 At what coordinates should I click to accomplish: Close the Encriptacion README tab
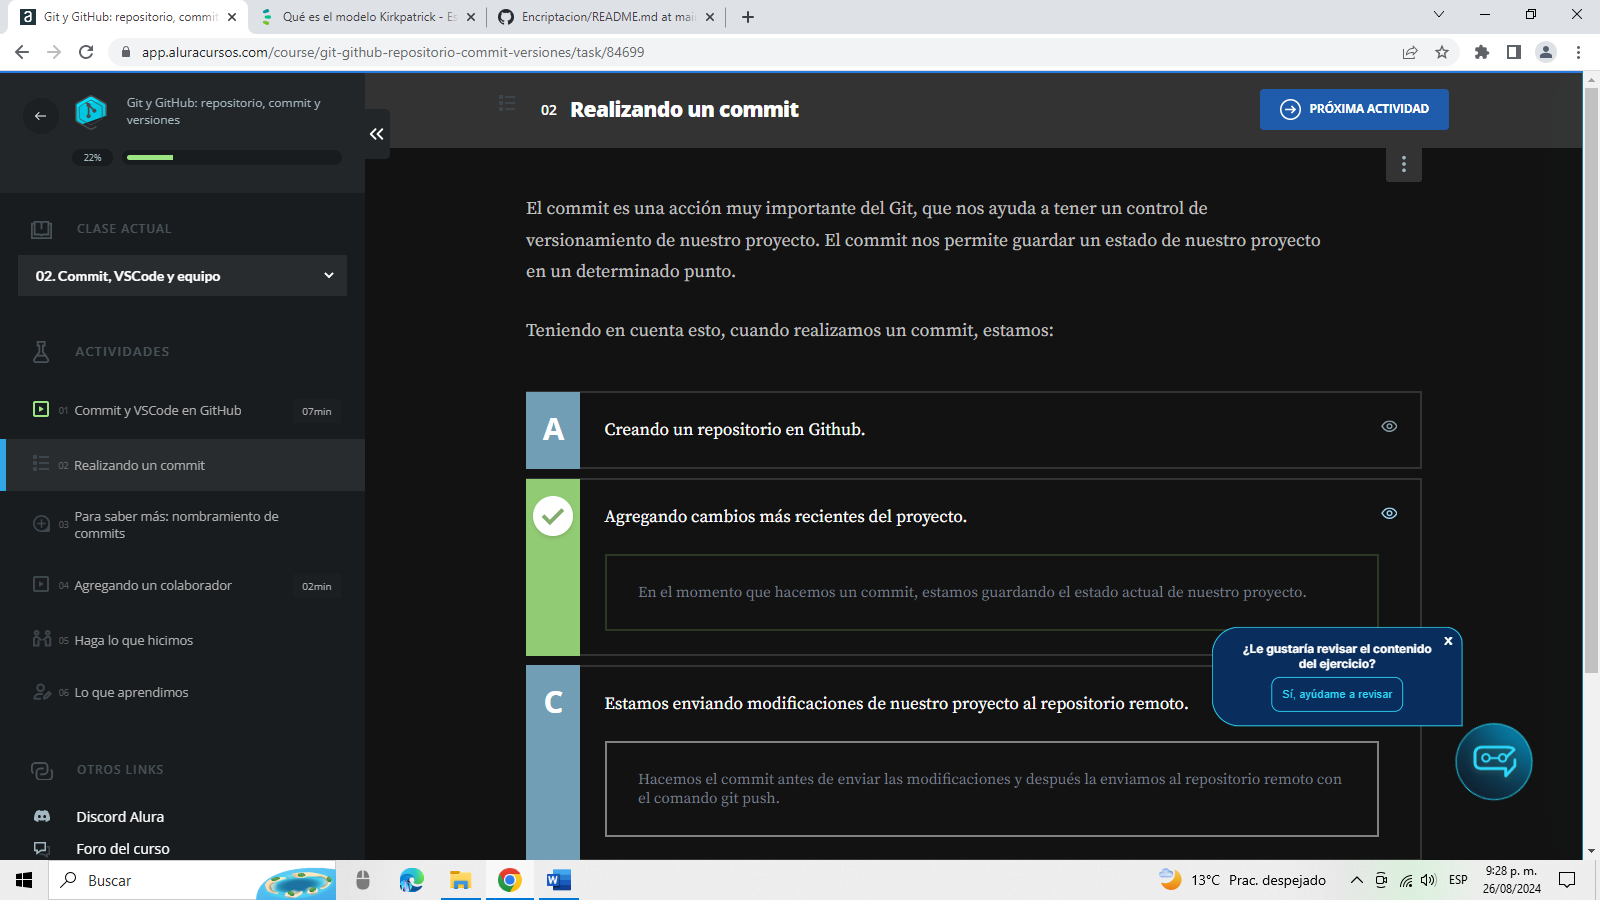point(710,17)
